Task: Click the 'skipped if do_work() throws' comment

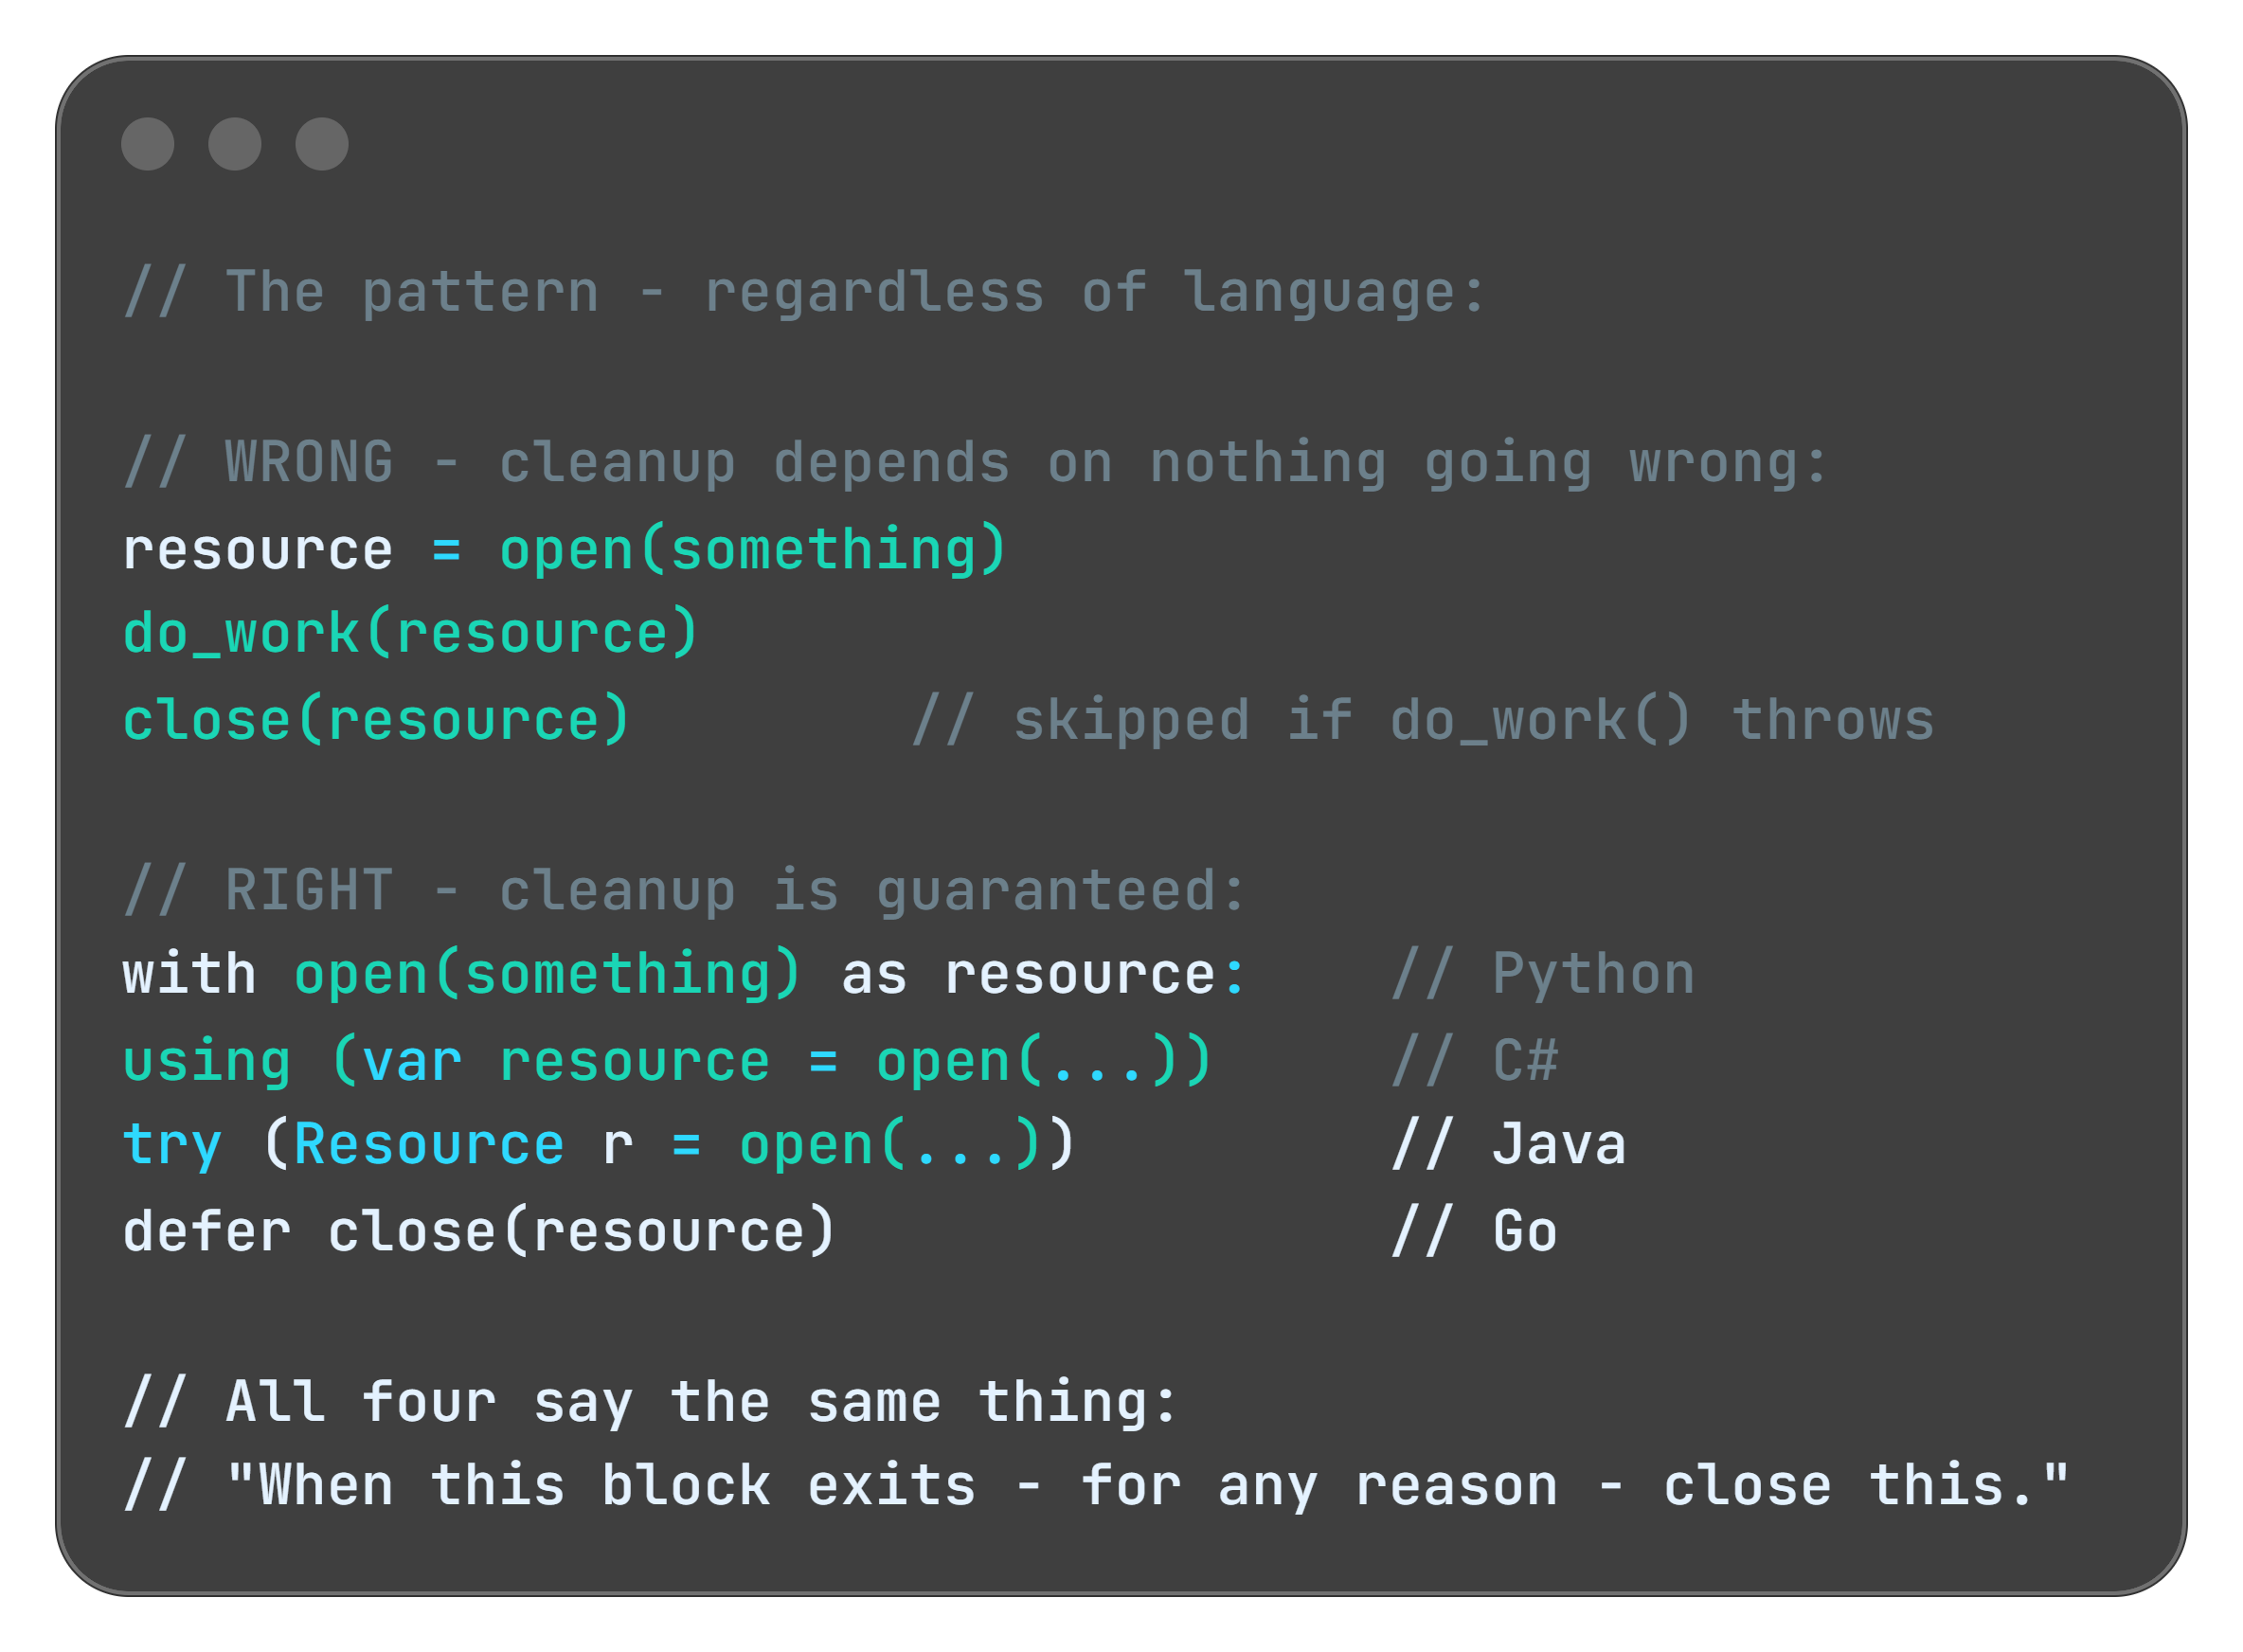Action: coord(1422,721)
